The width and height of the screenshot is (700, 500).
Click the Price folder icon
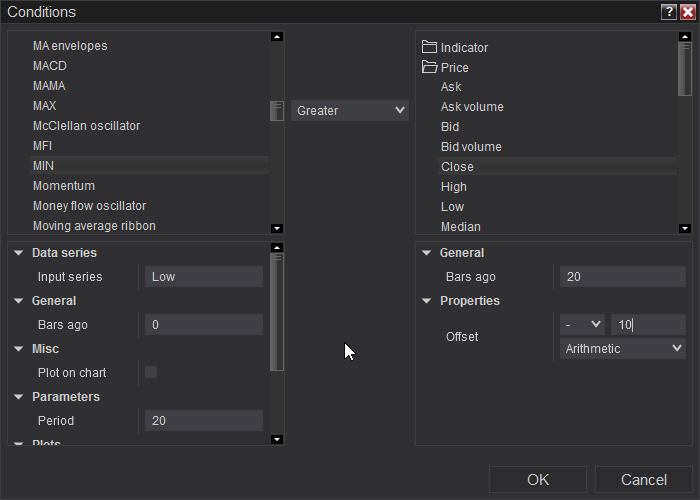click(x=430, y=67)
